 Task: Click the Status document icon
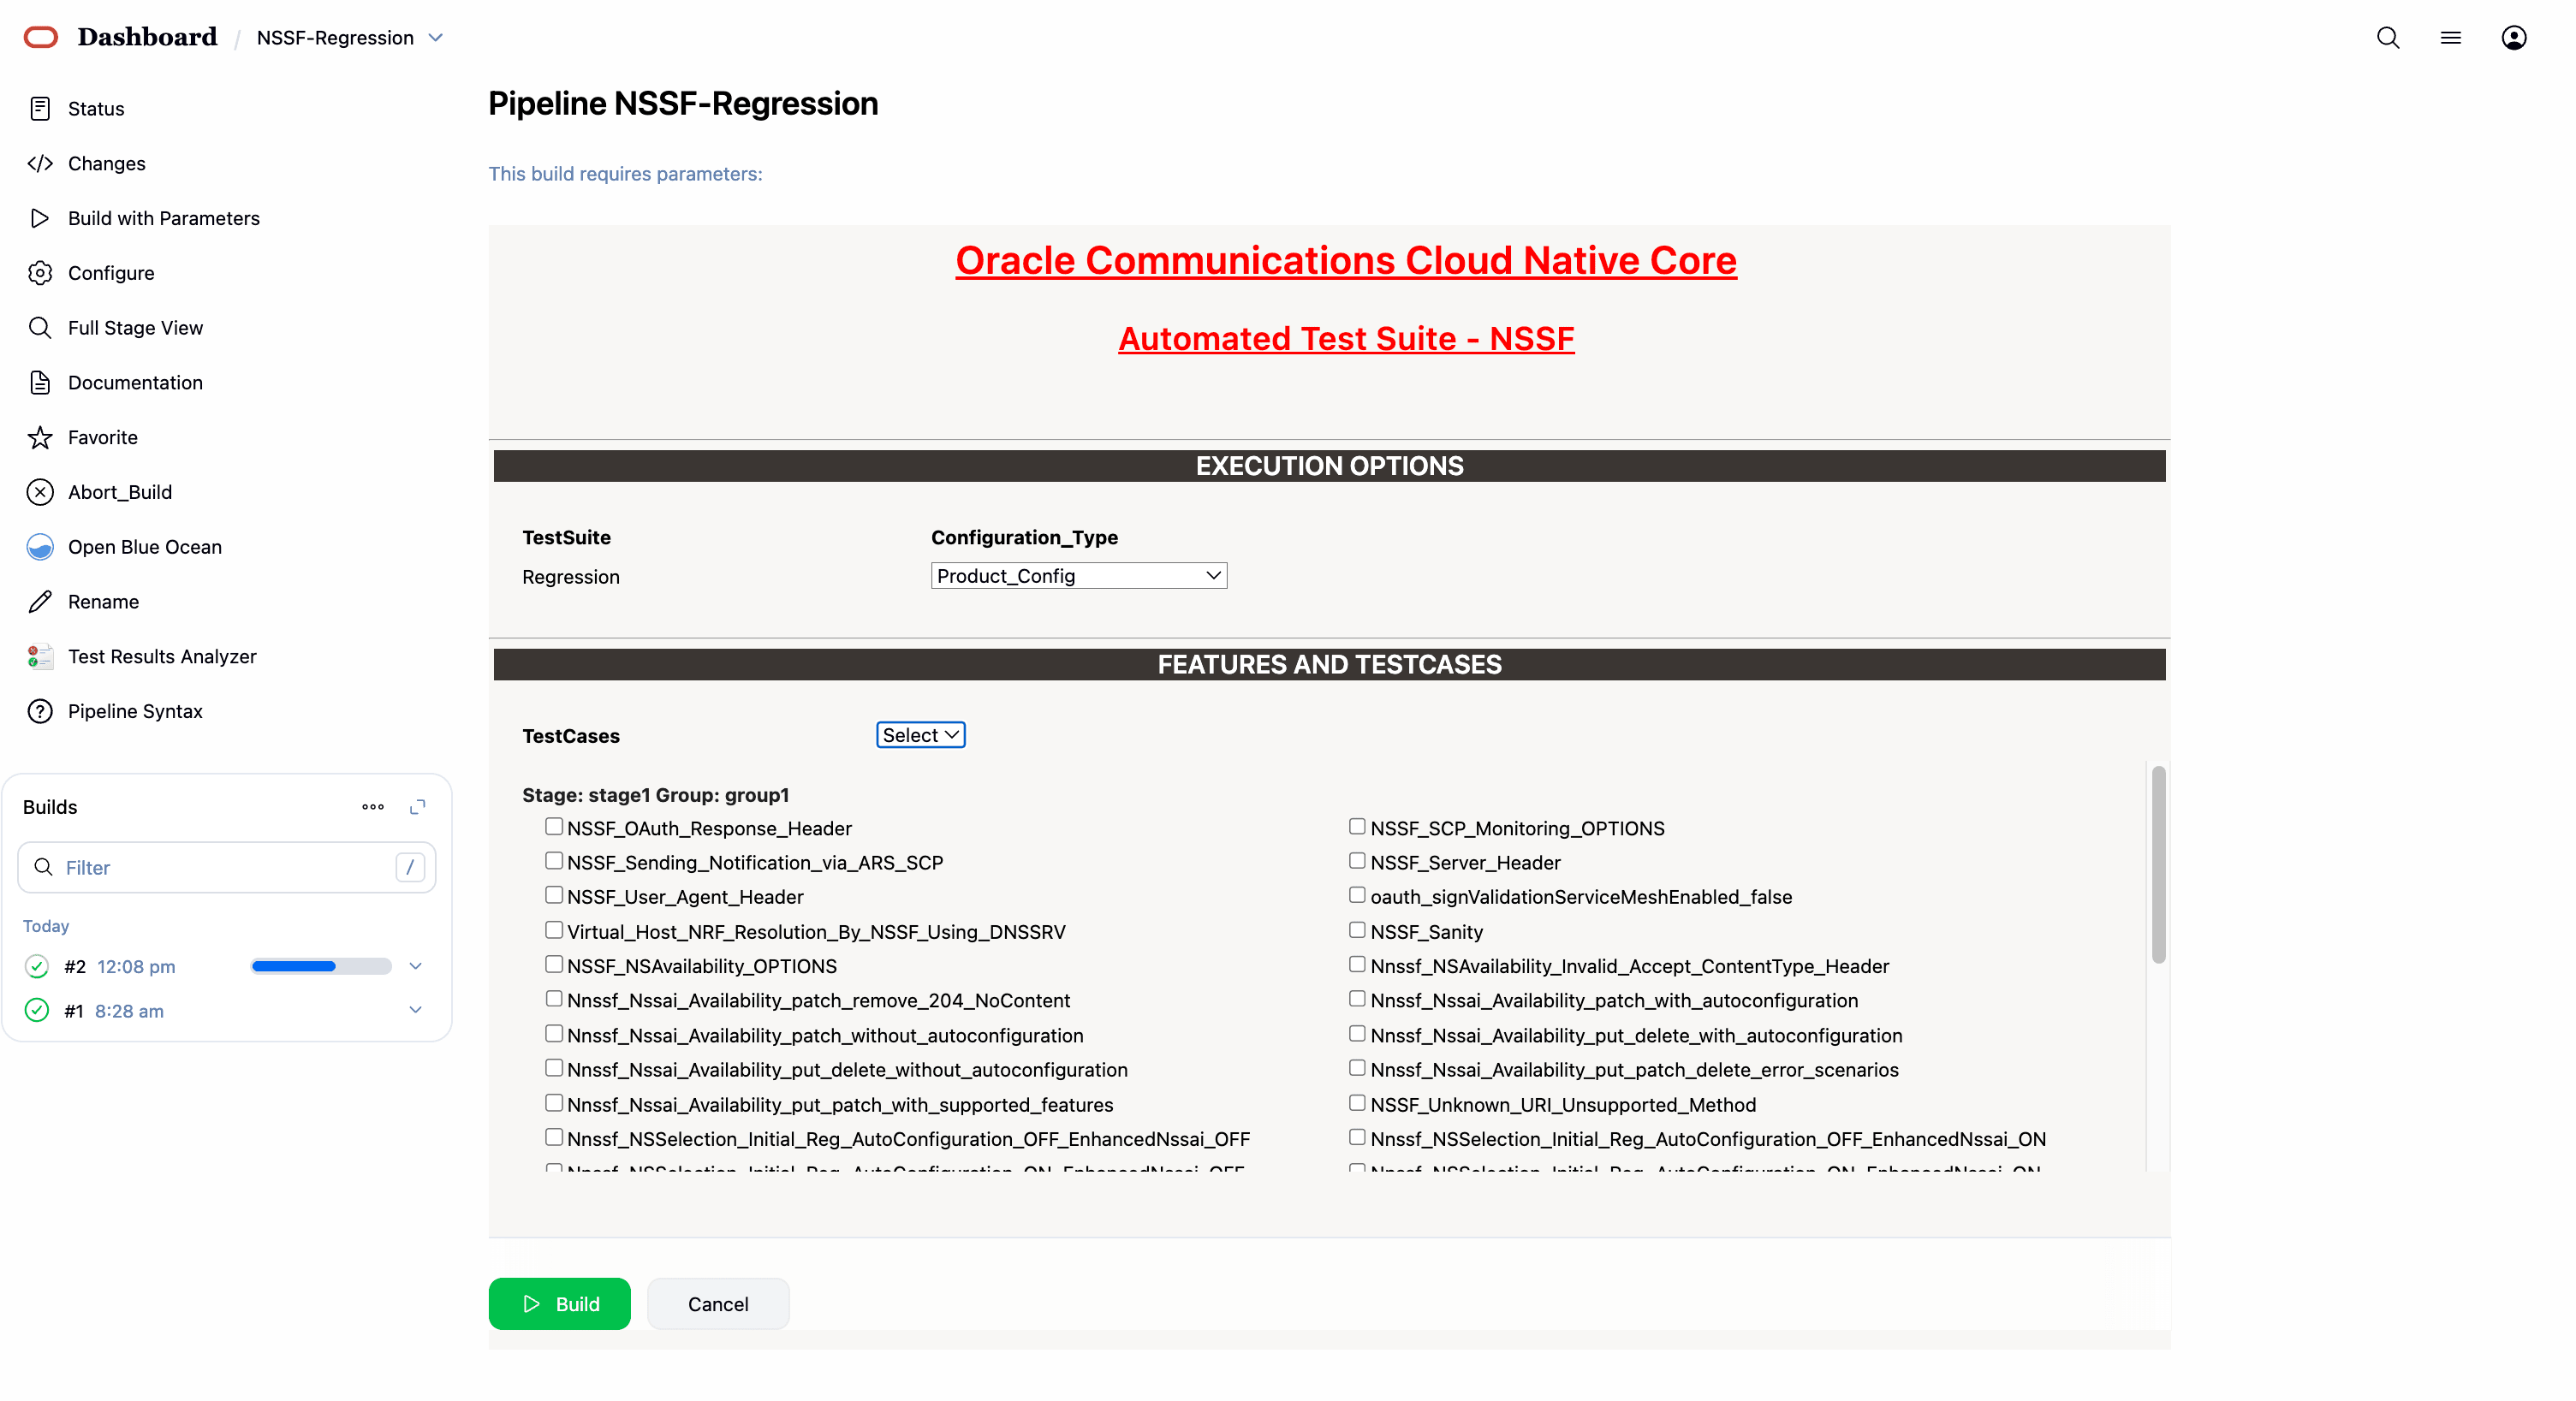point(40,108)
